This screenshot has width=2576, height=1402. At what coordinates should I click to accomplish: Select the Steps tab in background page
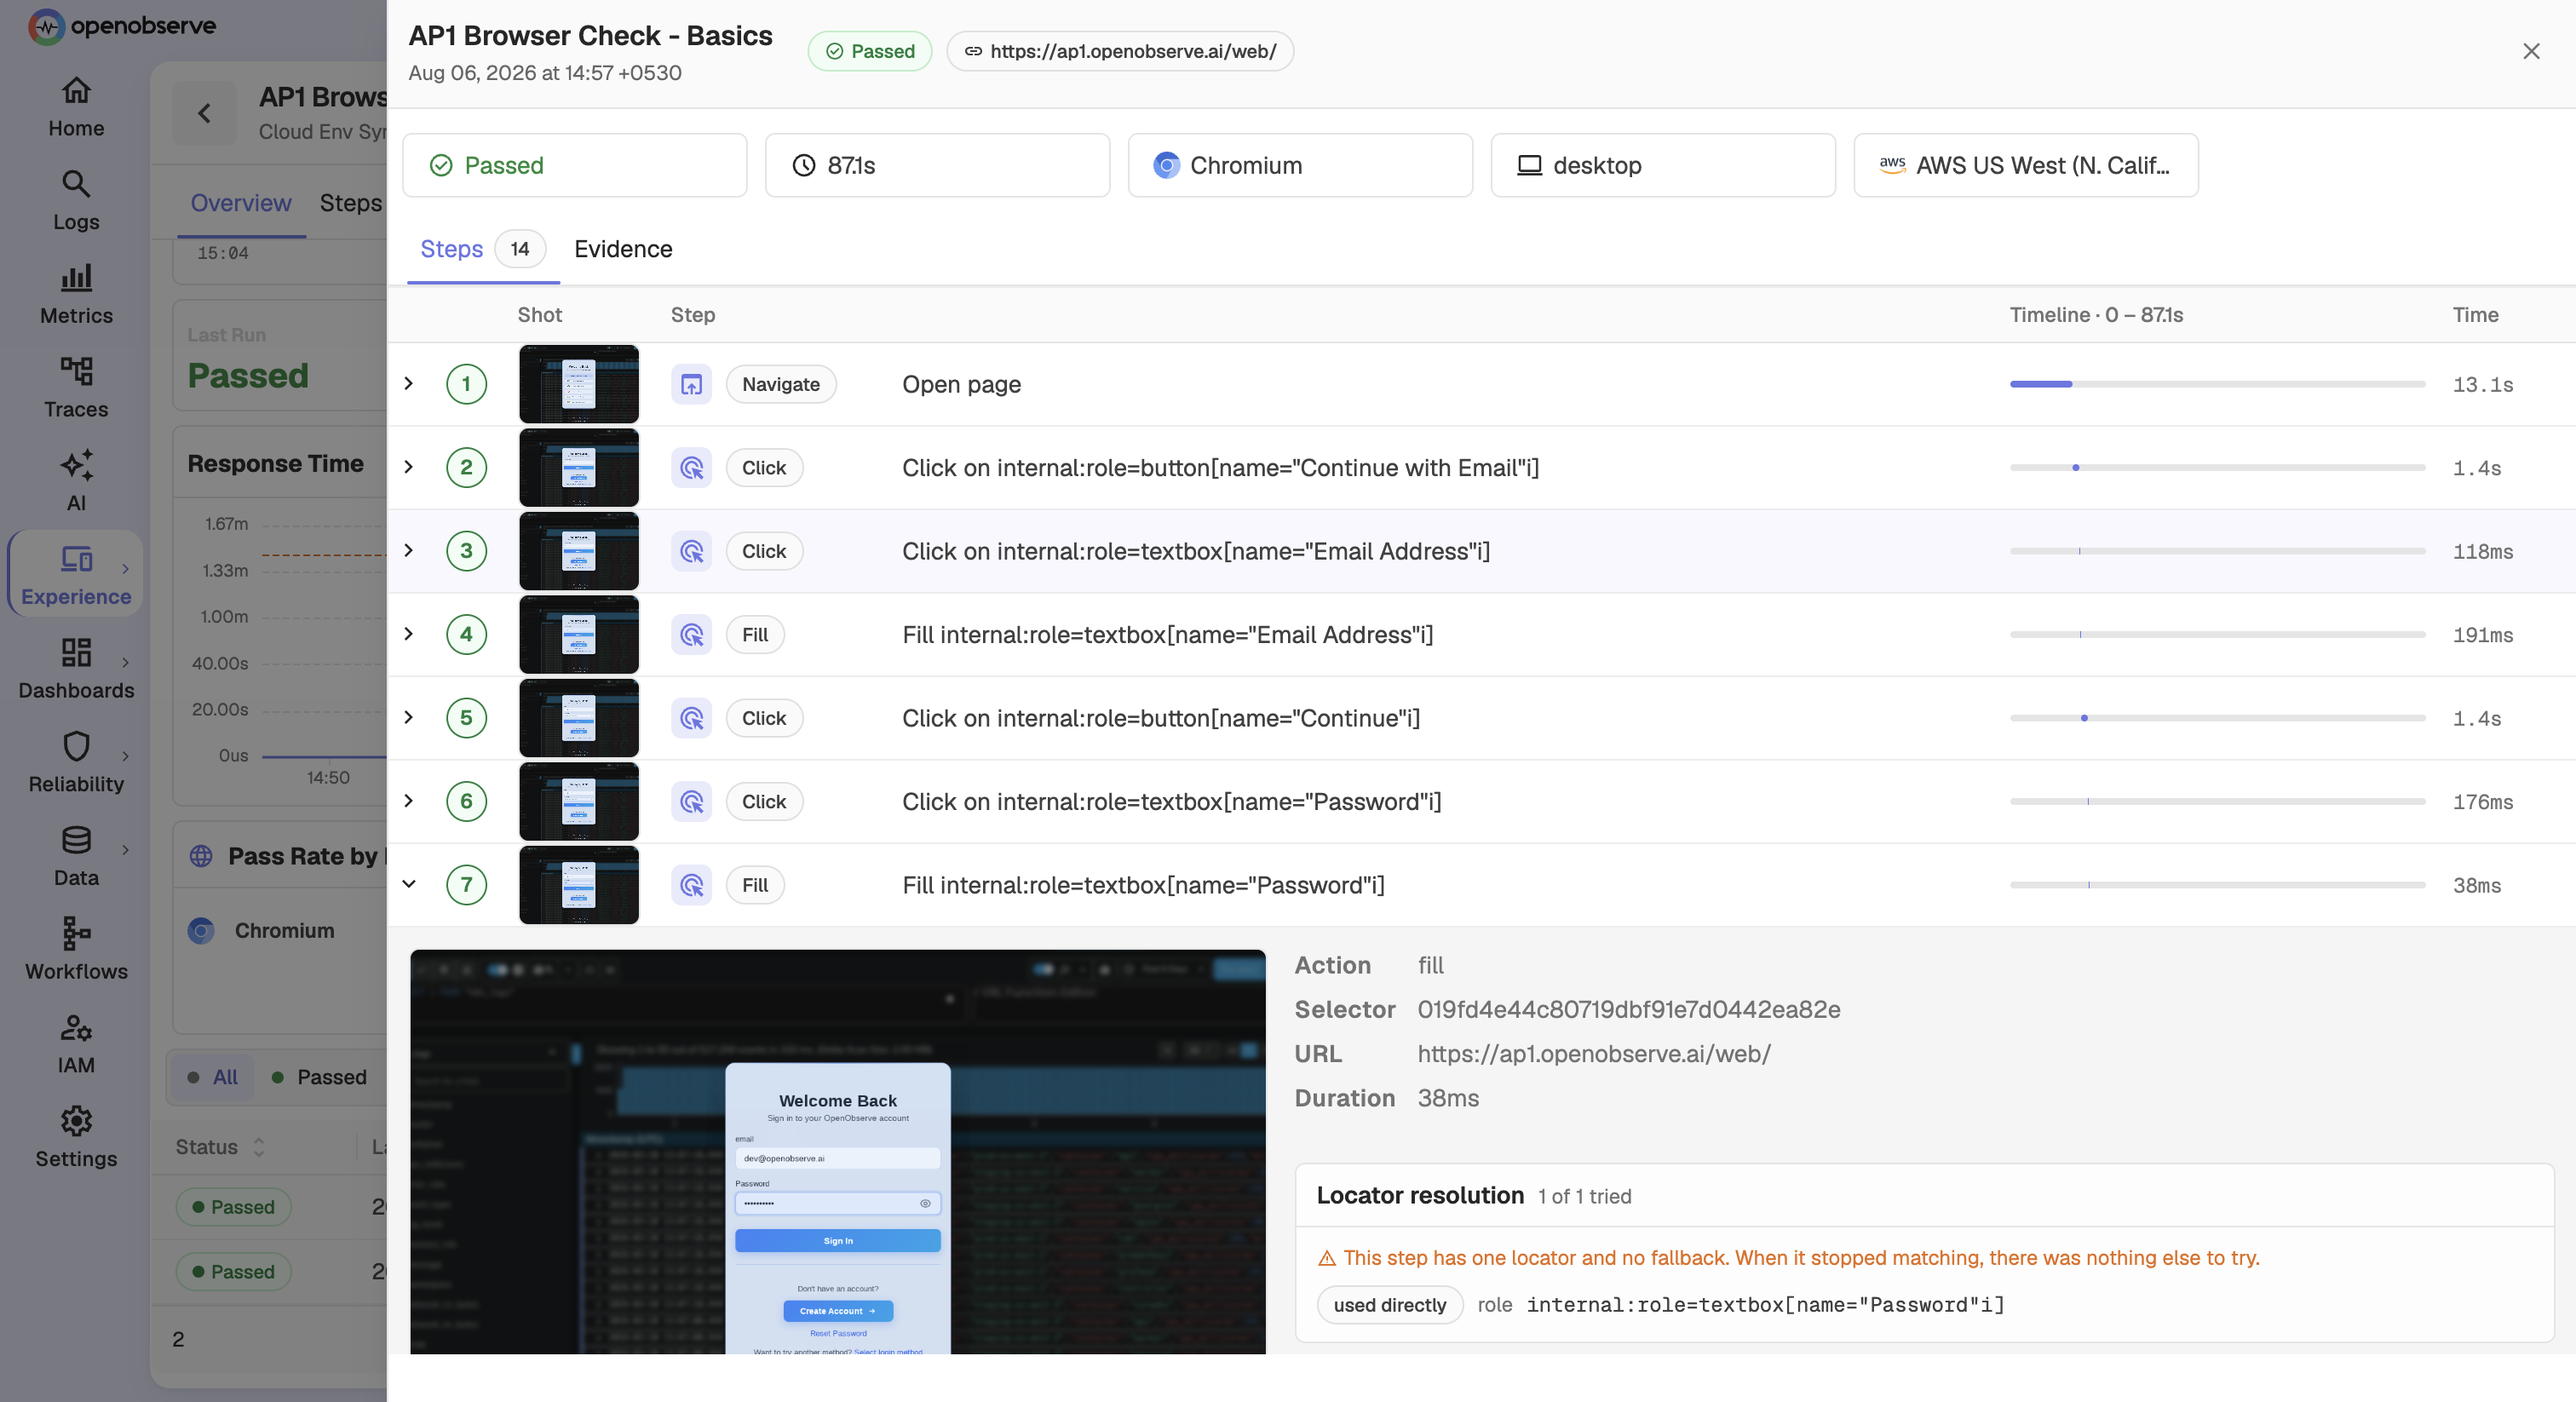pyautogui.click(x=351, y=203)
